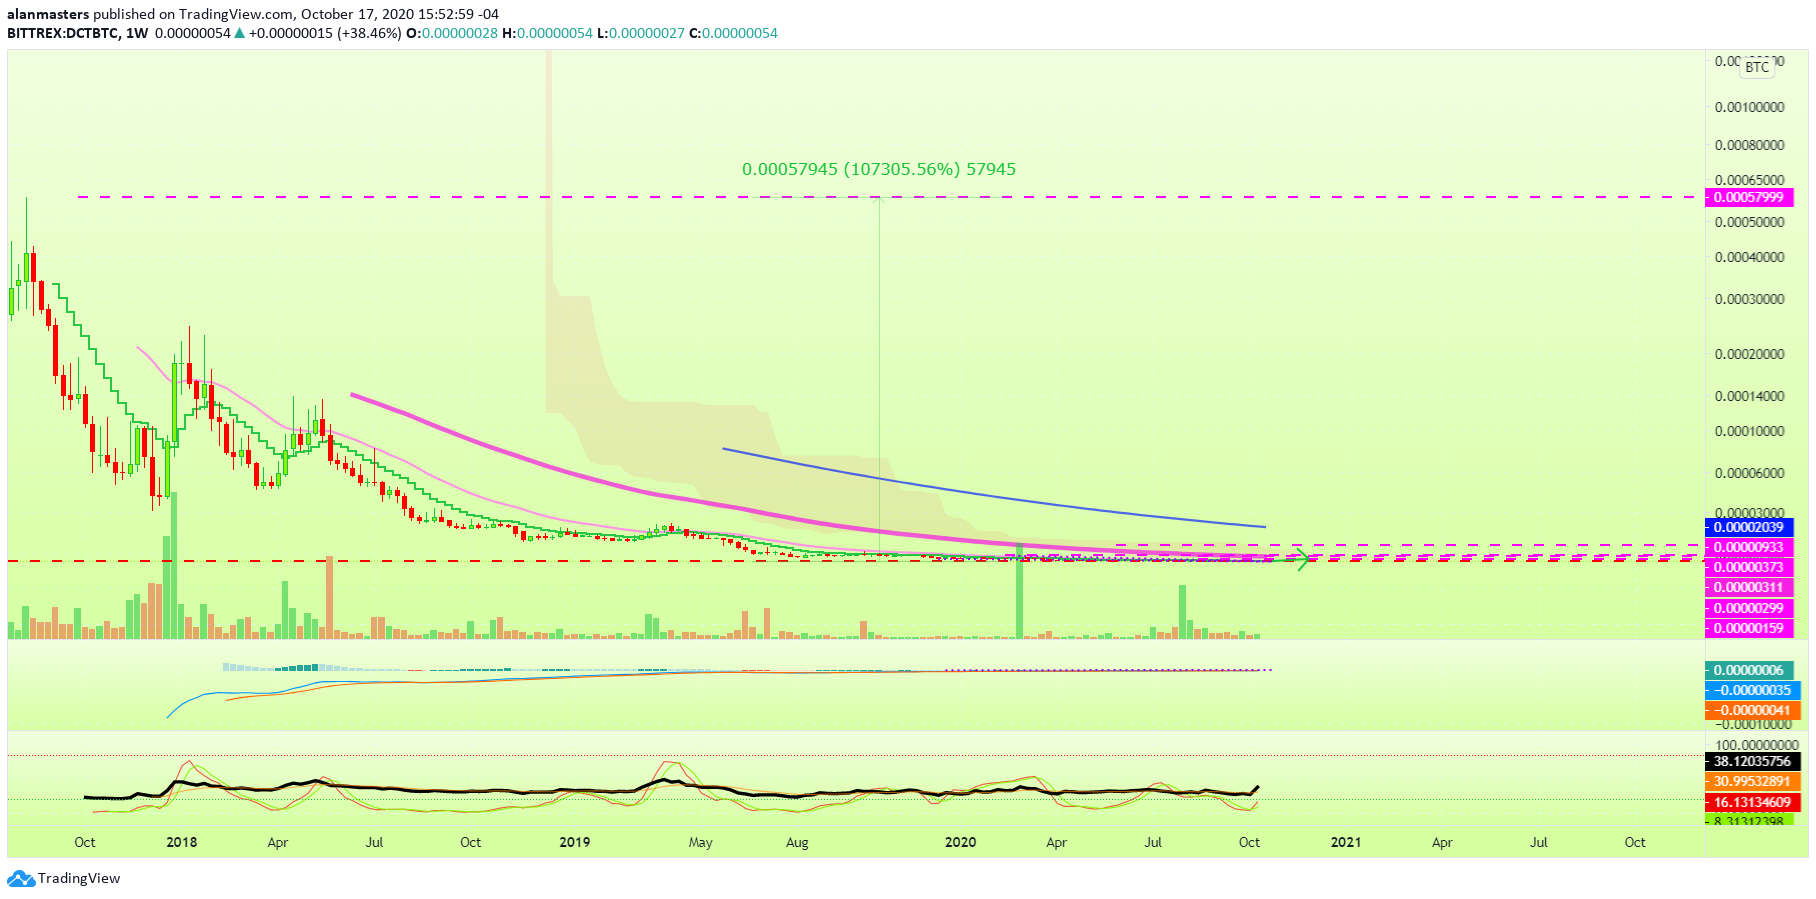
Task: Click the +0.00000015 (+38.46%) change value
Action: click(325, 33)
